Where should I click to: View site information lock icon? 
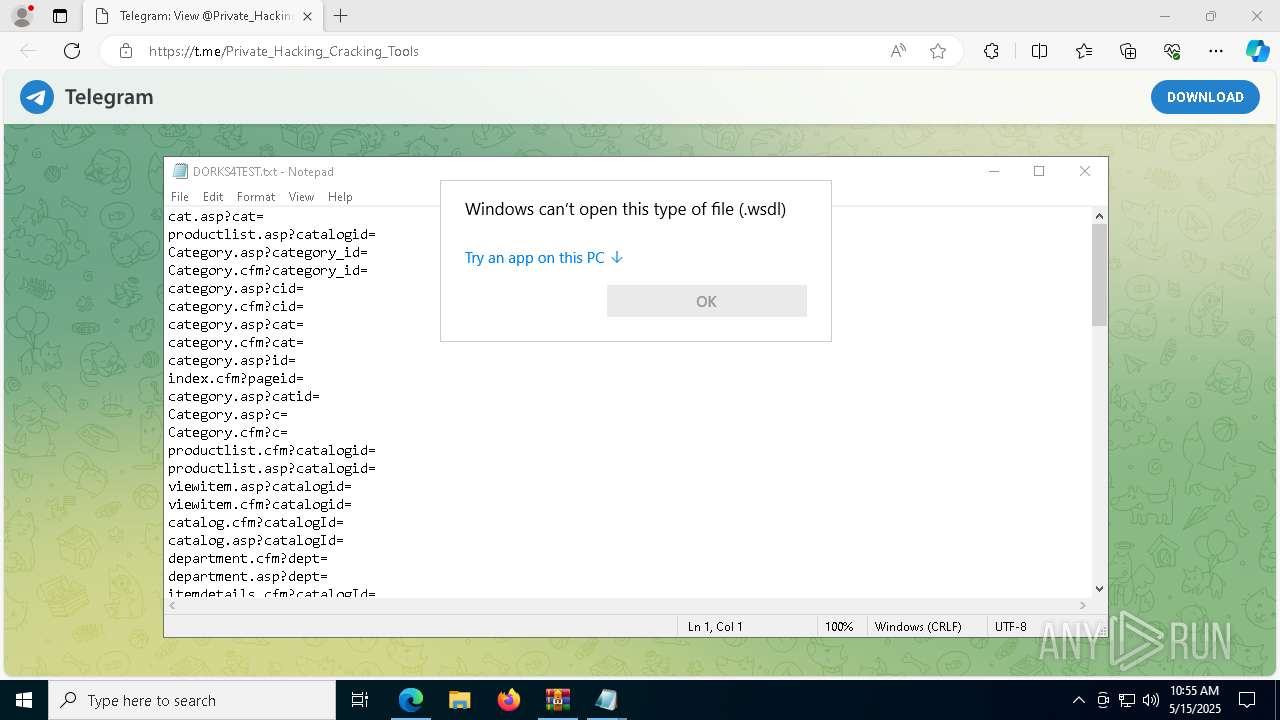126,51
